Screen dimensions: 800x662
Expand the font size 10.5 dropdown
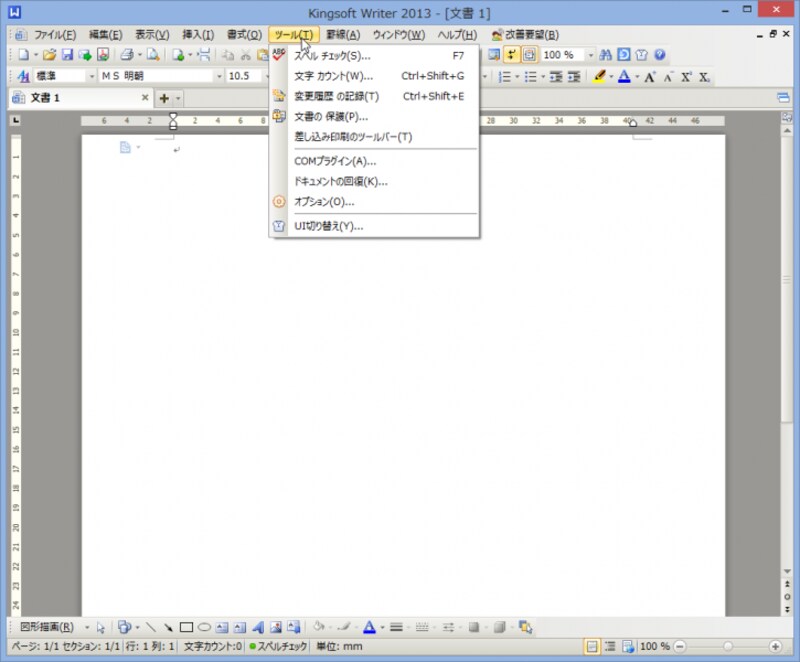(265, 76)
